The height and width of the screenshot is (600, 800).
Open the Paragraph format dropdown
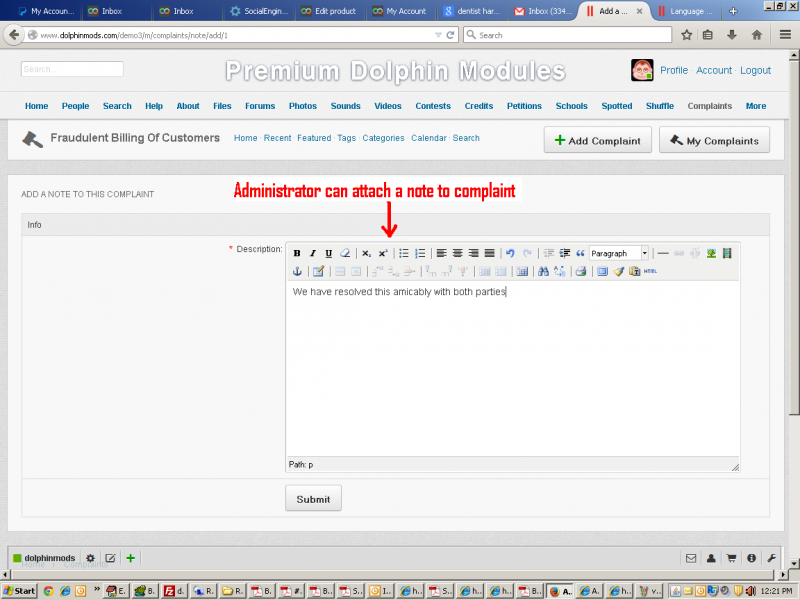(618, 254)
